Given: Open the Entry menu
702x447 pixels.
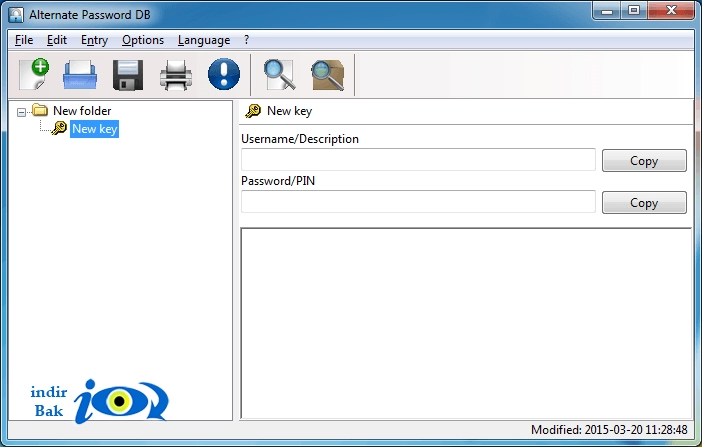Looking at the screenshot, I should tap(94, 40).
